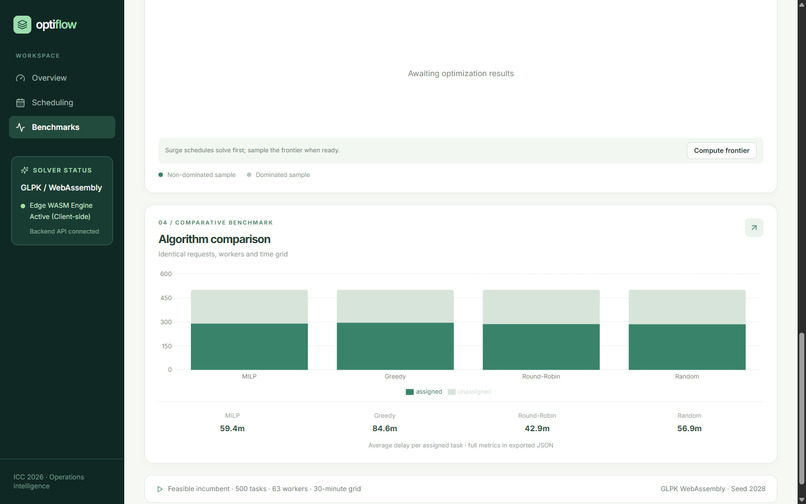Click the Round-Robin 42.9m delay value
806x504 pixels.
point(537,428)
